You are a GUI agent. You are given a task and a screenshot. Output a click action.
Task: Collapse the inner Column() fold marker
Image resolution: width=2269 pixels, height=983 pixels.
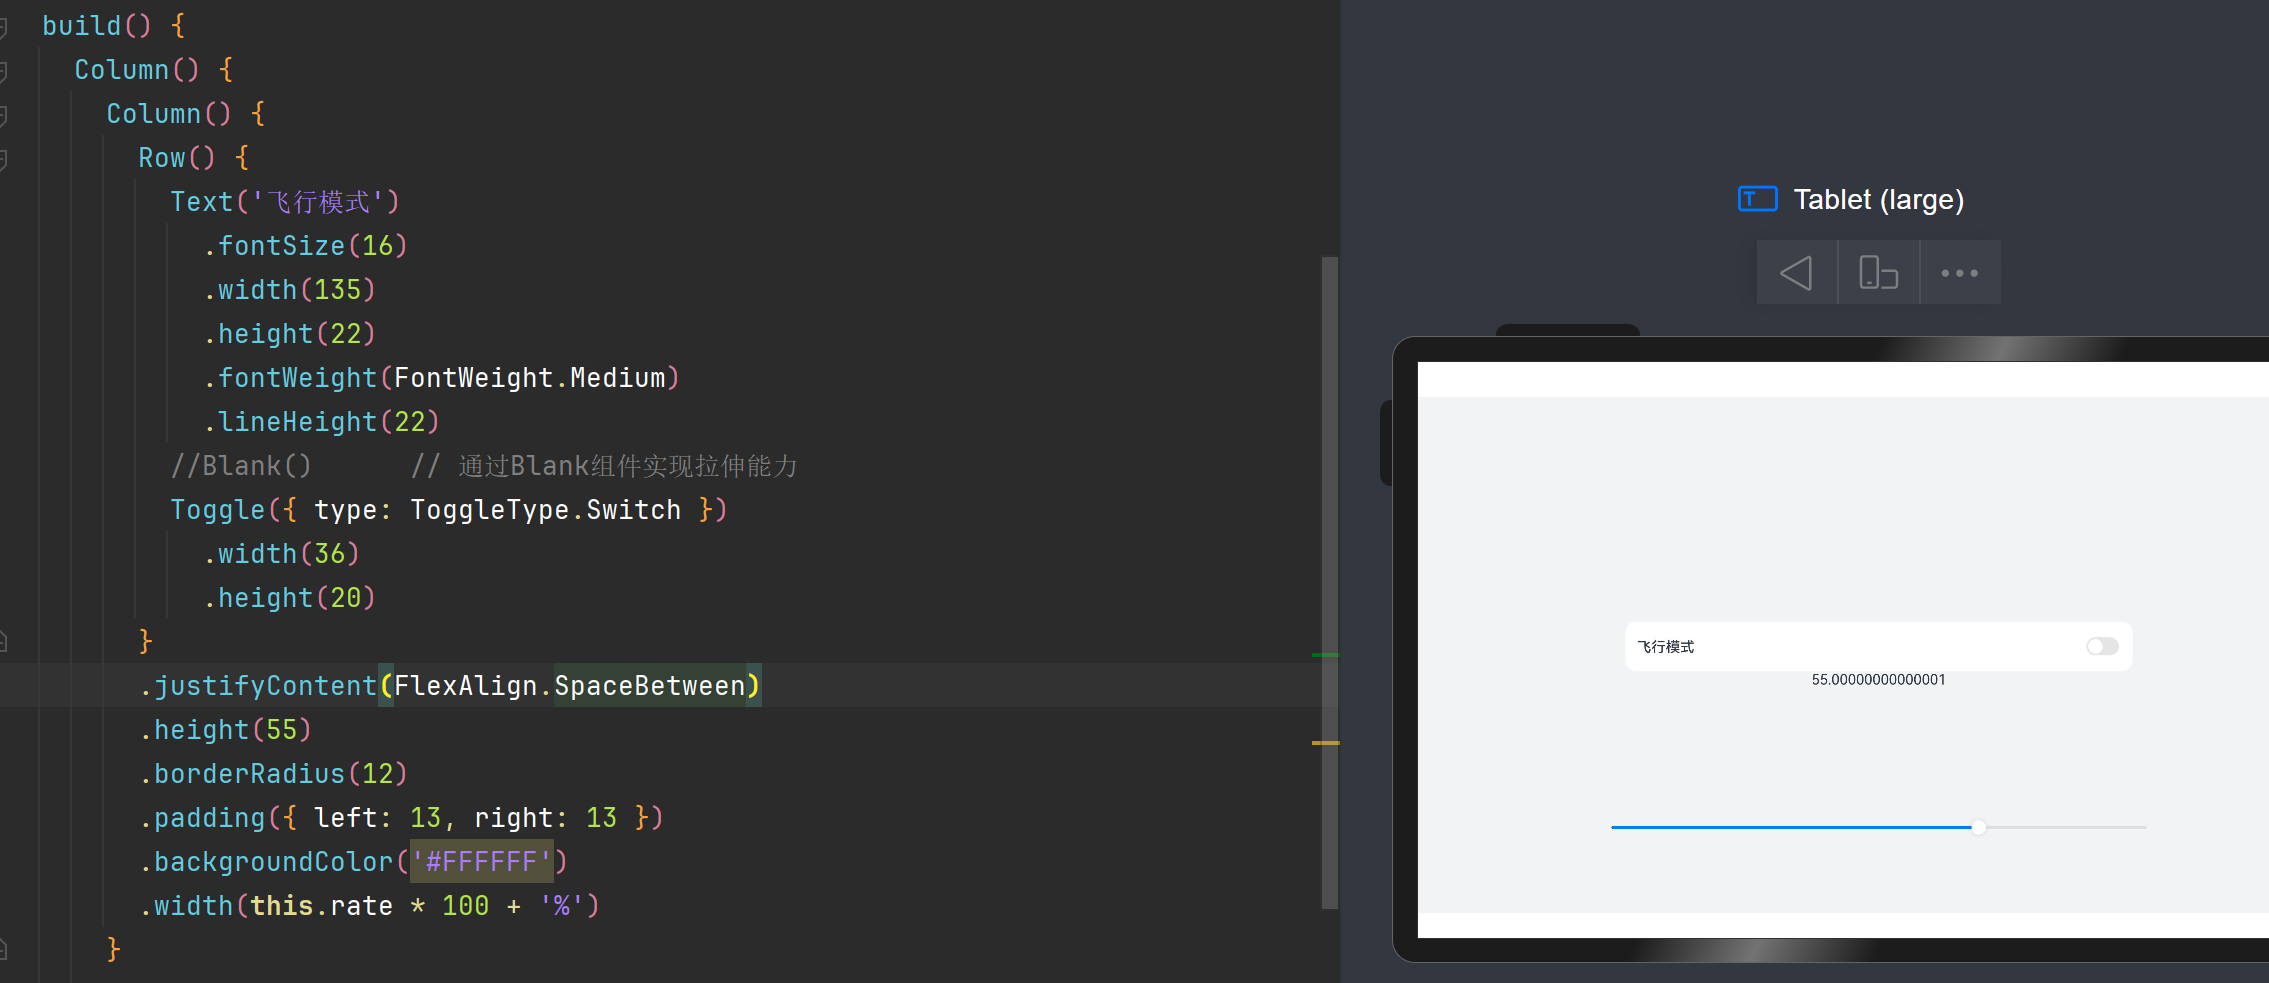point(4,115)
